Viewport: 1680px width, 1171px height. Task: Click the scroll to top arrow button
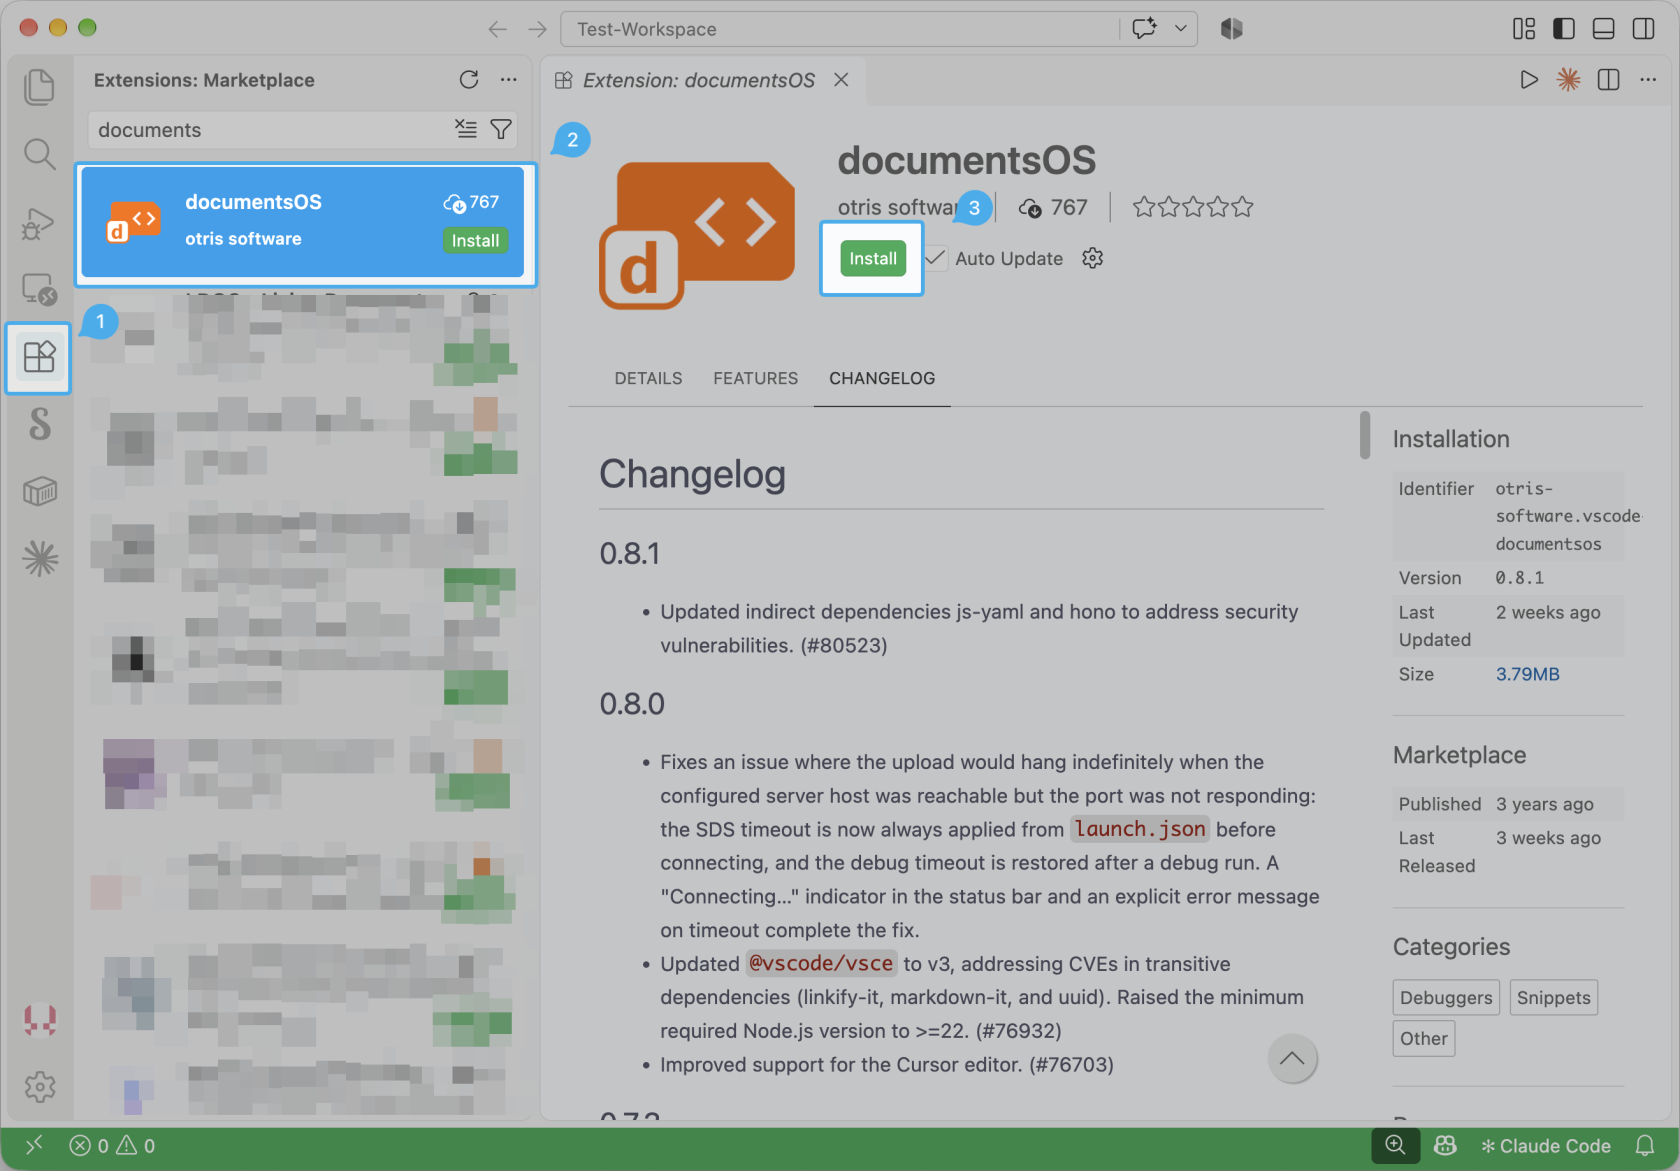point(1292,1058)
